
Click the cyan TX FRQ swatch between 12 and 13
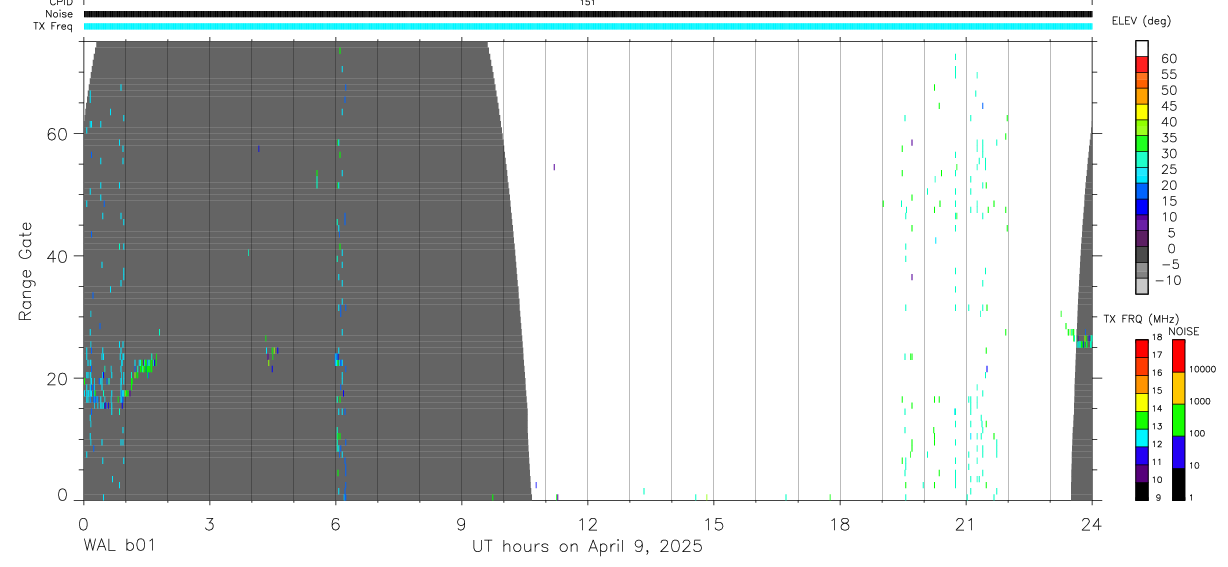1142,436
